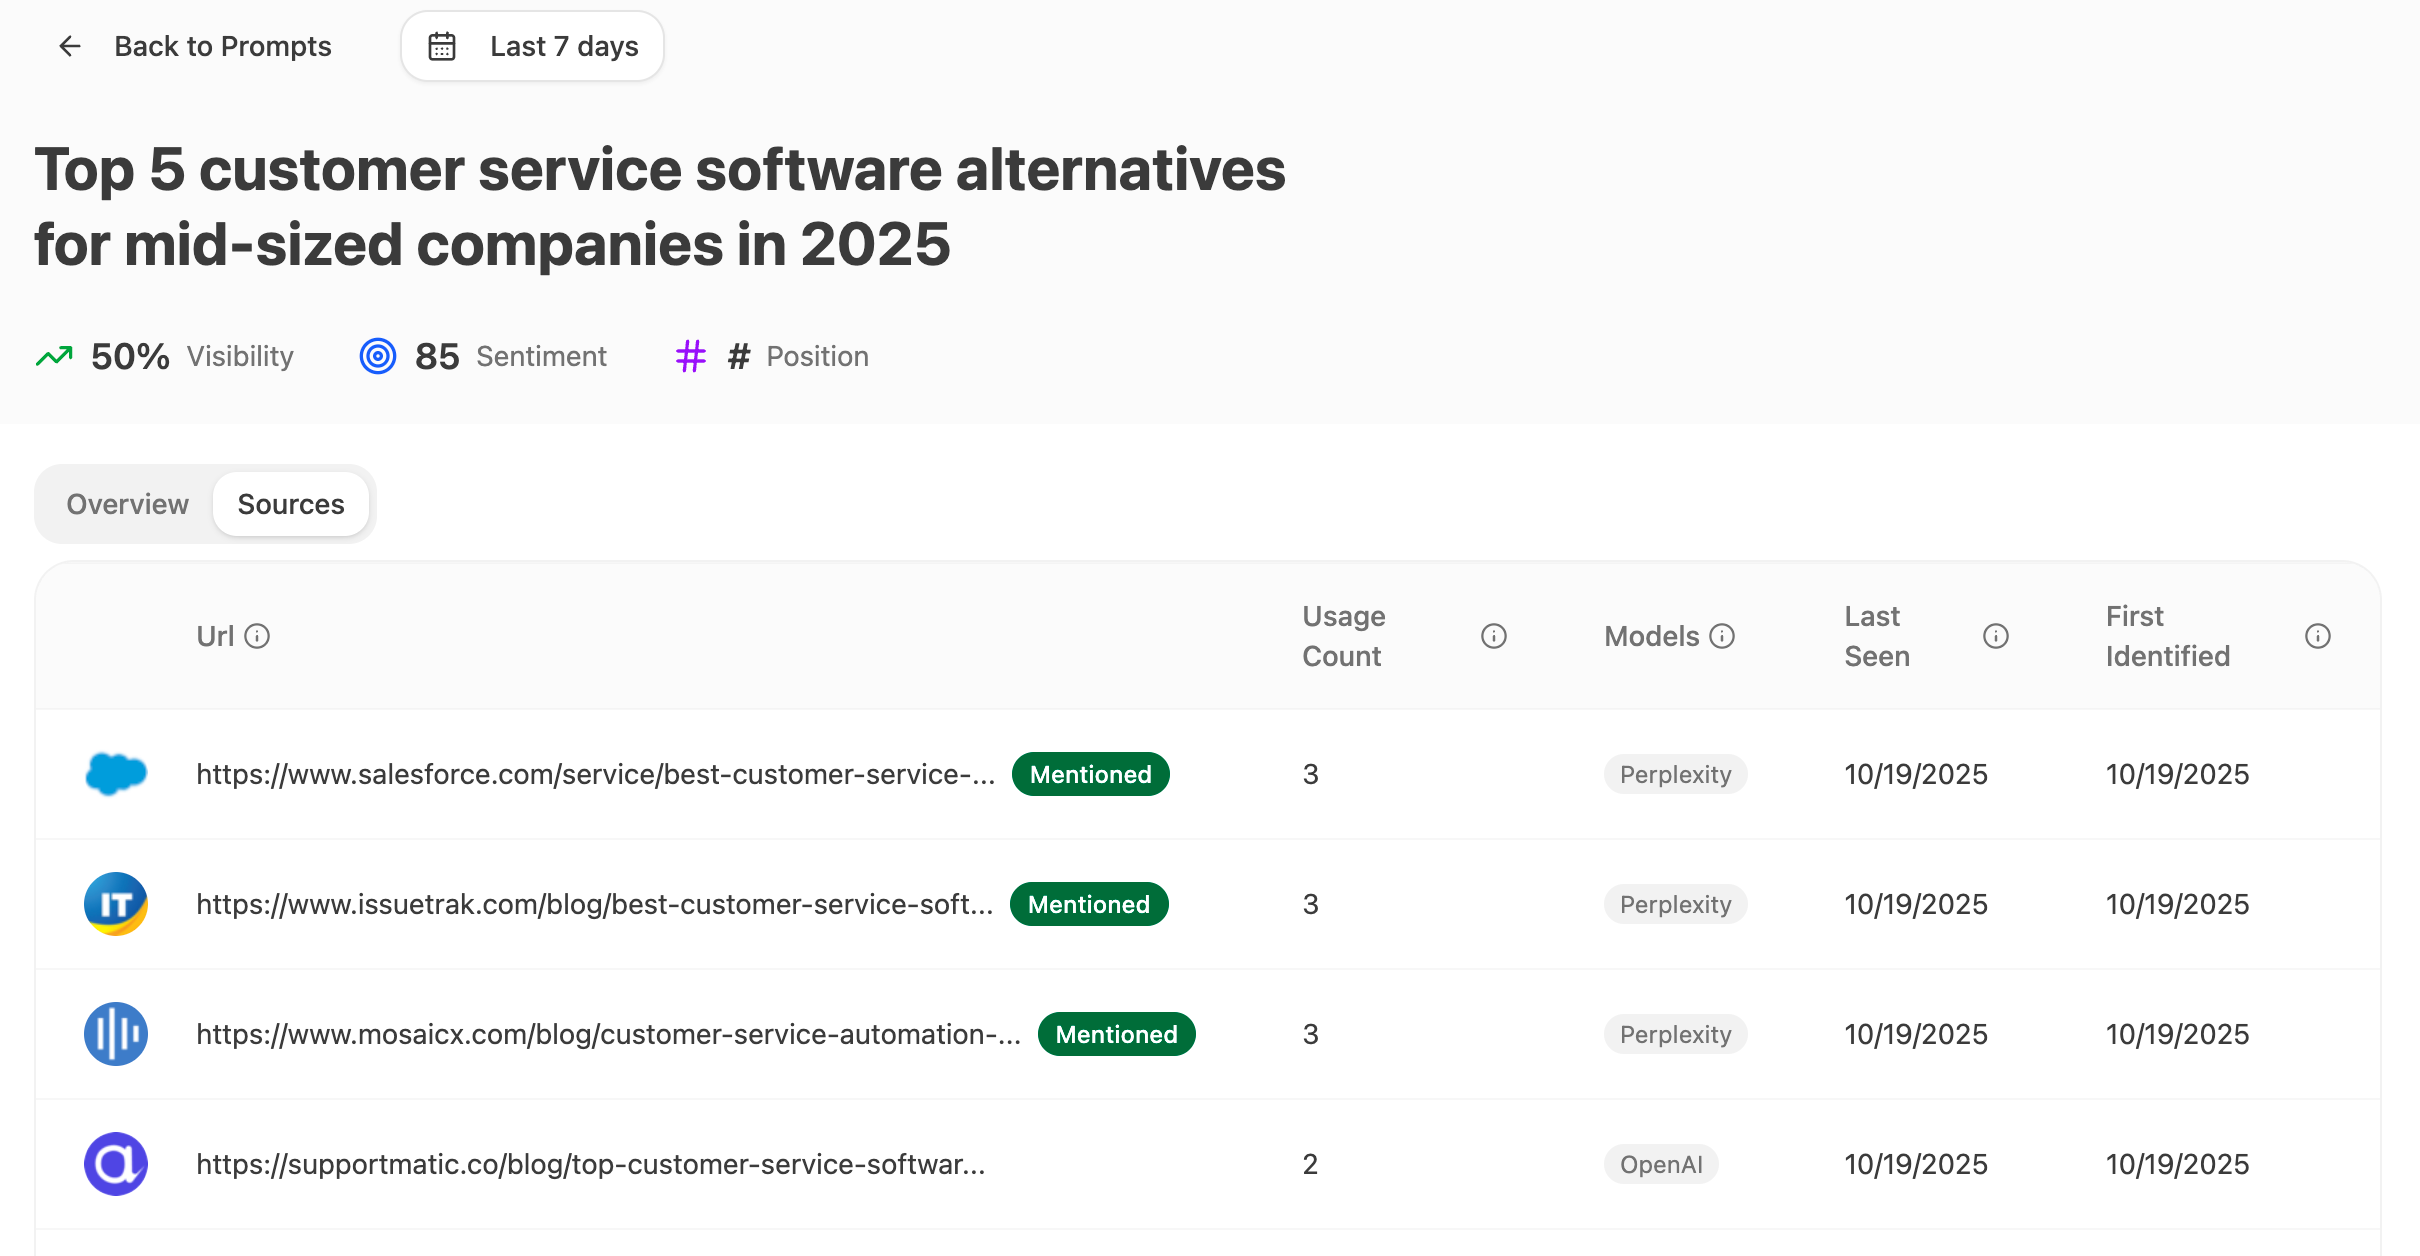The image size is (2420, 1256).
Task: Click the Models column info icon
Action: 1722,636
